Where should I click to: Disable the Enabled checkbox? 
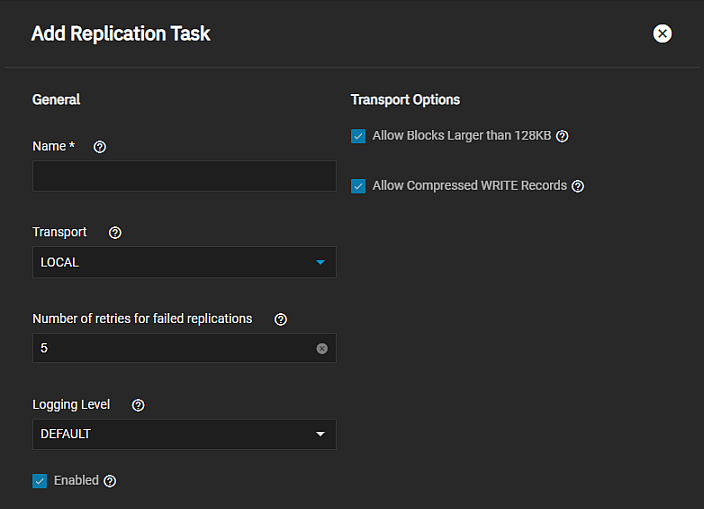(40, 481)
